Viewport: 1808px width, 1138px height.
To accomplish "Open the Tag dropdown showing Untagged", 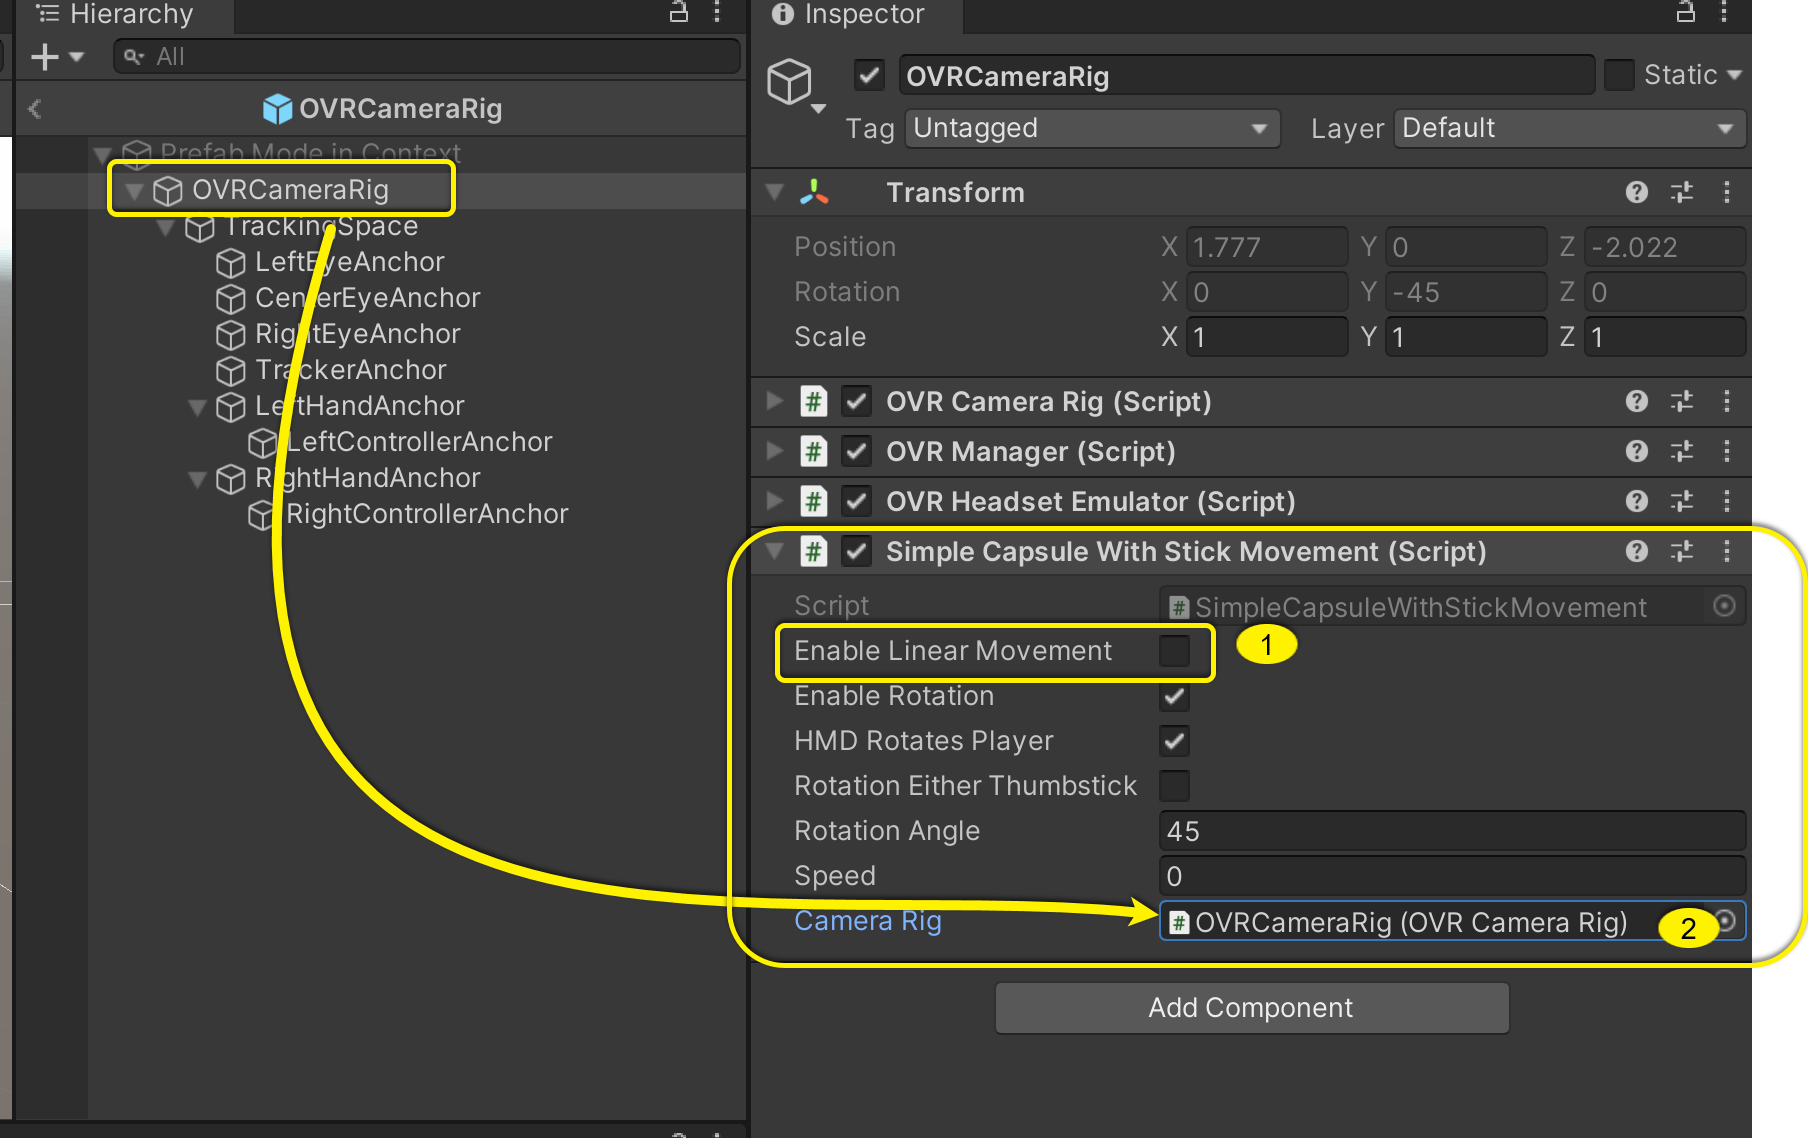I will pos(1092,128).
